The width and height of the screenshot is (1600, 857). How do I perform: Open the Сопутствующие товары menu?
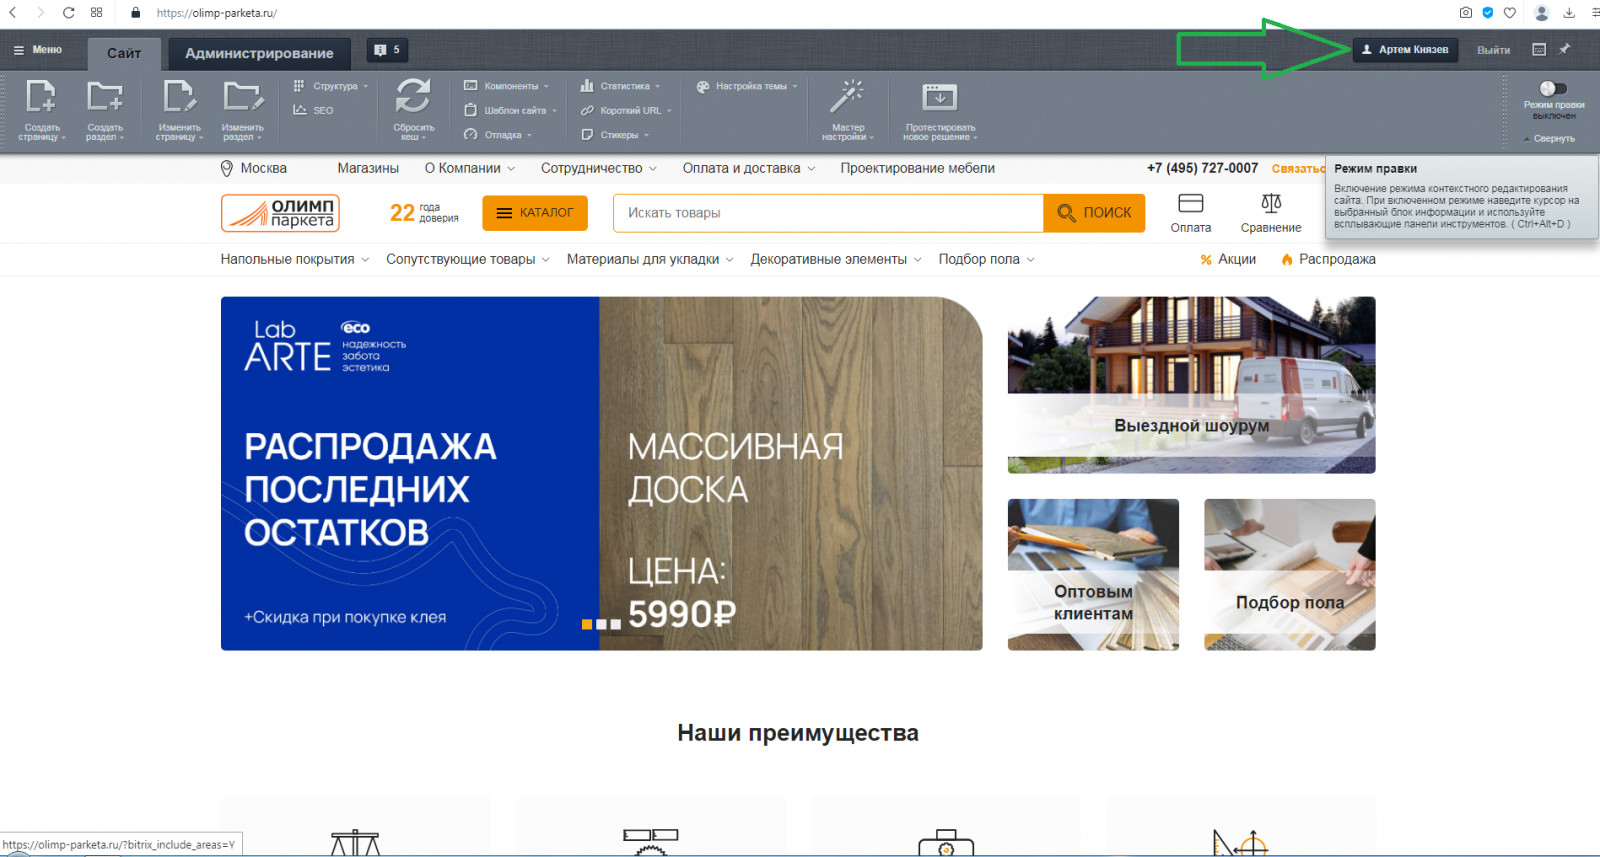(468, 259)
